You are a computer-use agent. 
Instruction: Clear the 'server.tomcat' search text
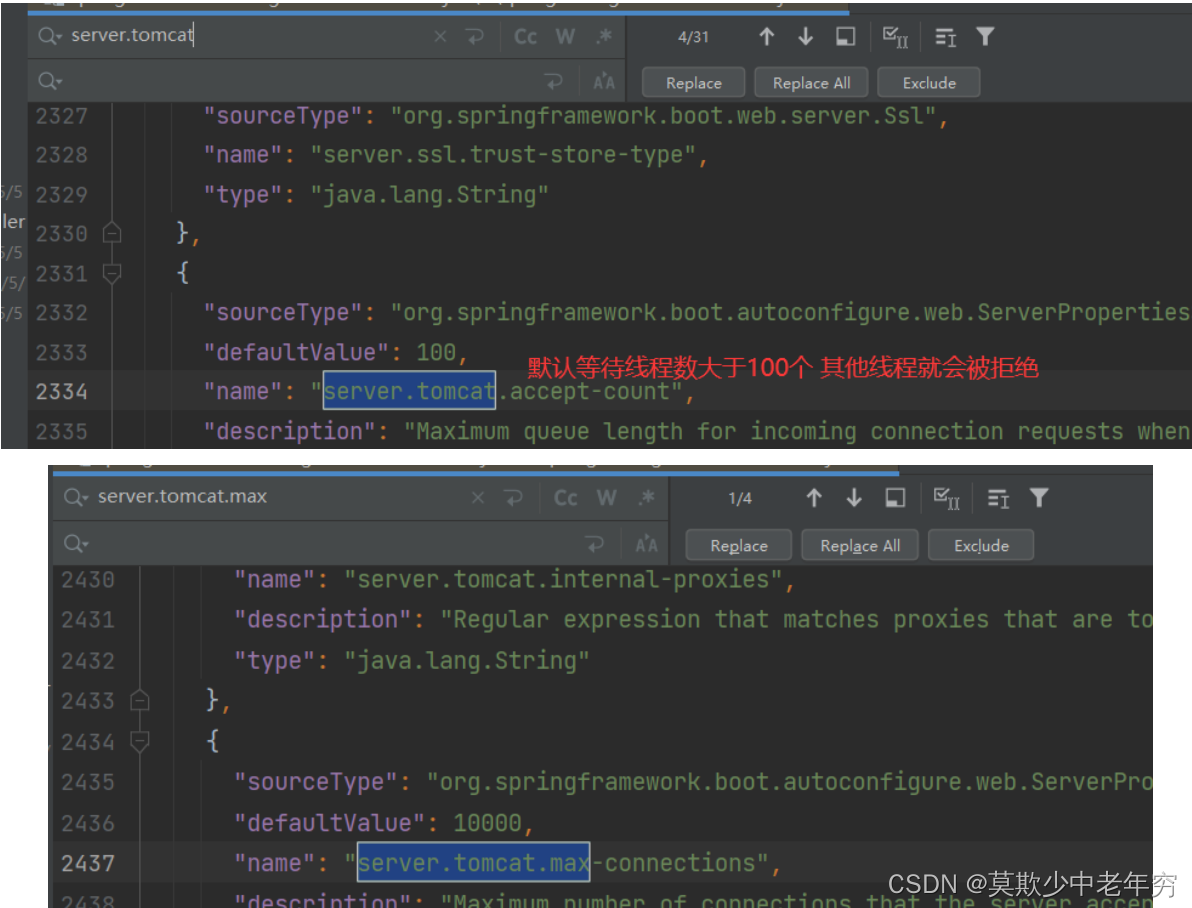pos(440,36)
